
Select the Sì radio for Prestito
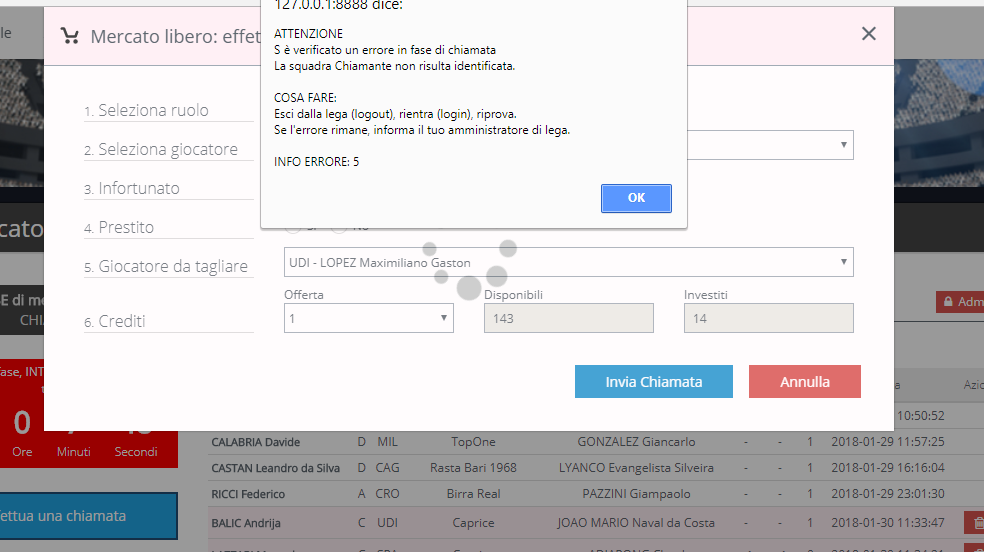click(295, 228)
